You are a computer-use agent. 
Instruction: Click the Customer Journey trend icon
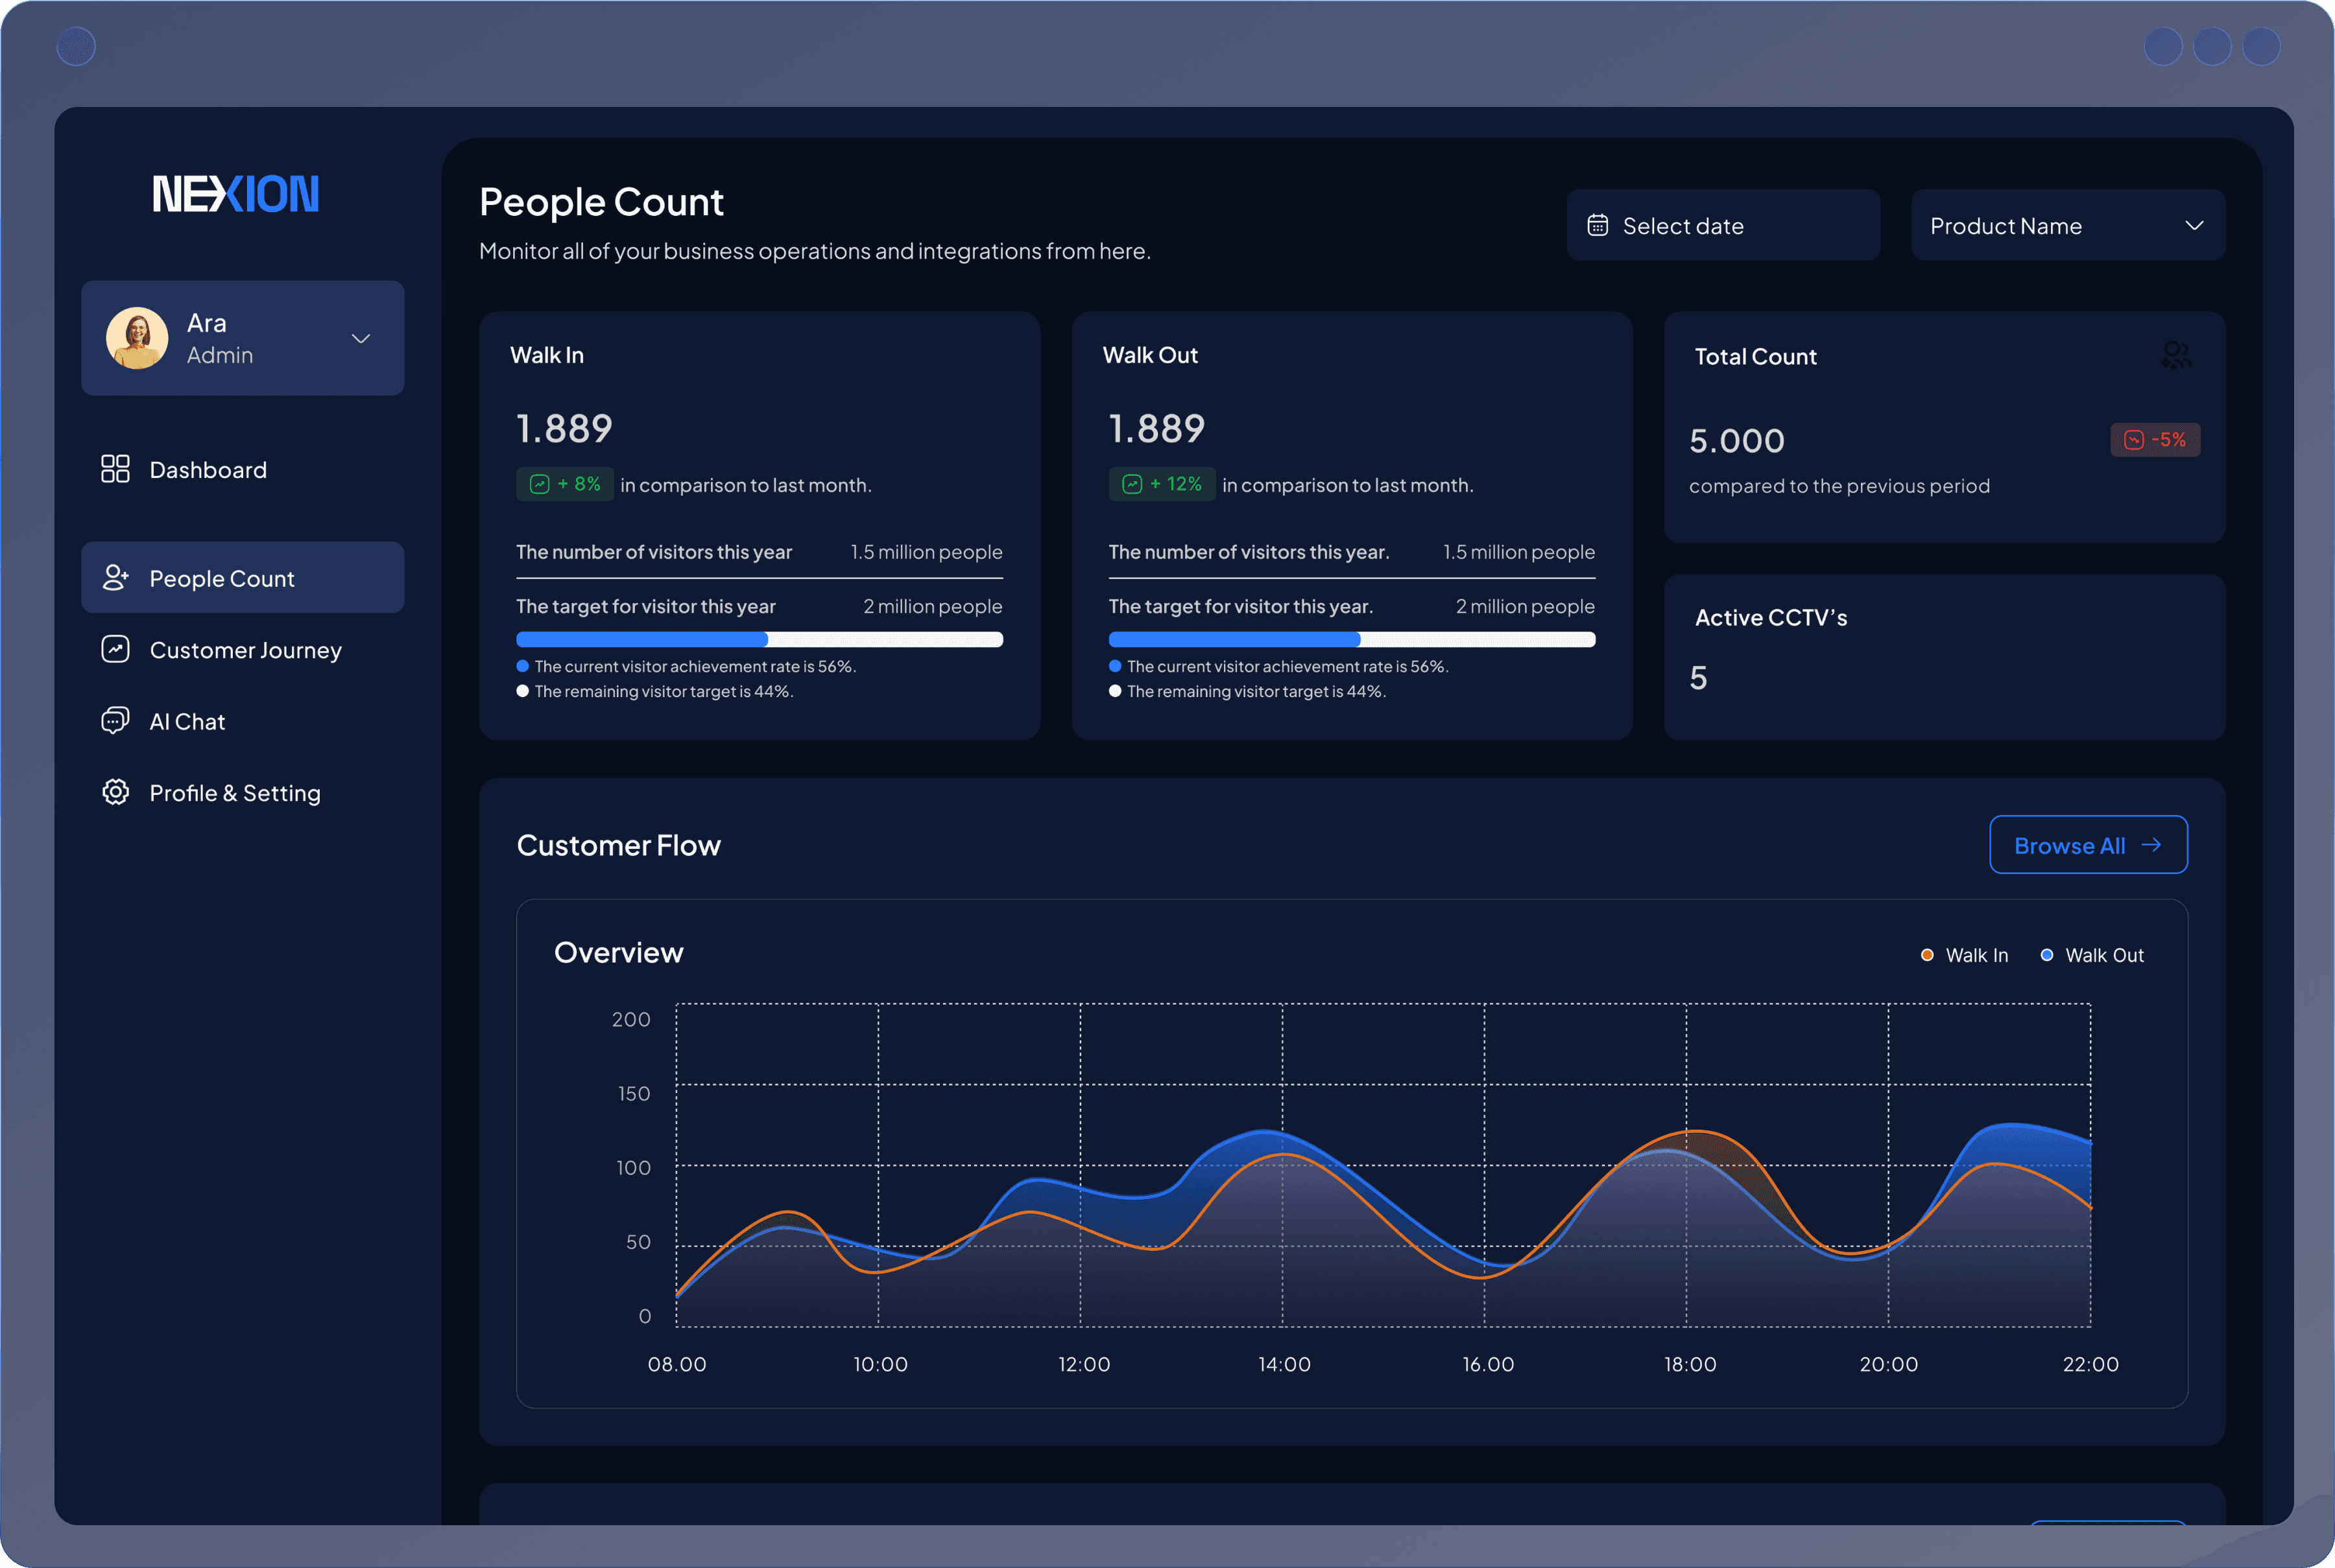coord(115,649)
